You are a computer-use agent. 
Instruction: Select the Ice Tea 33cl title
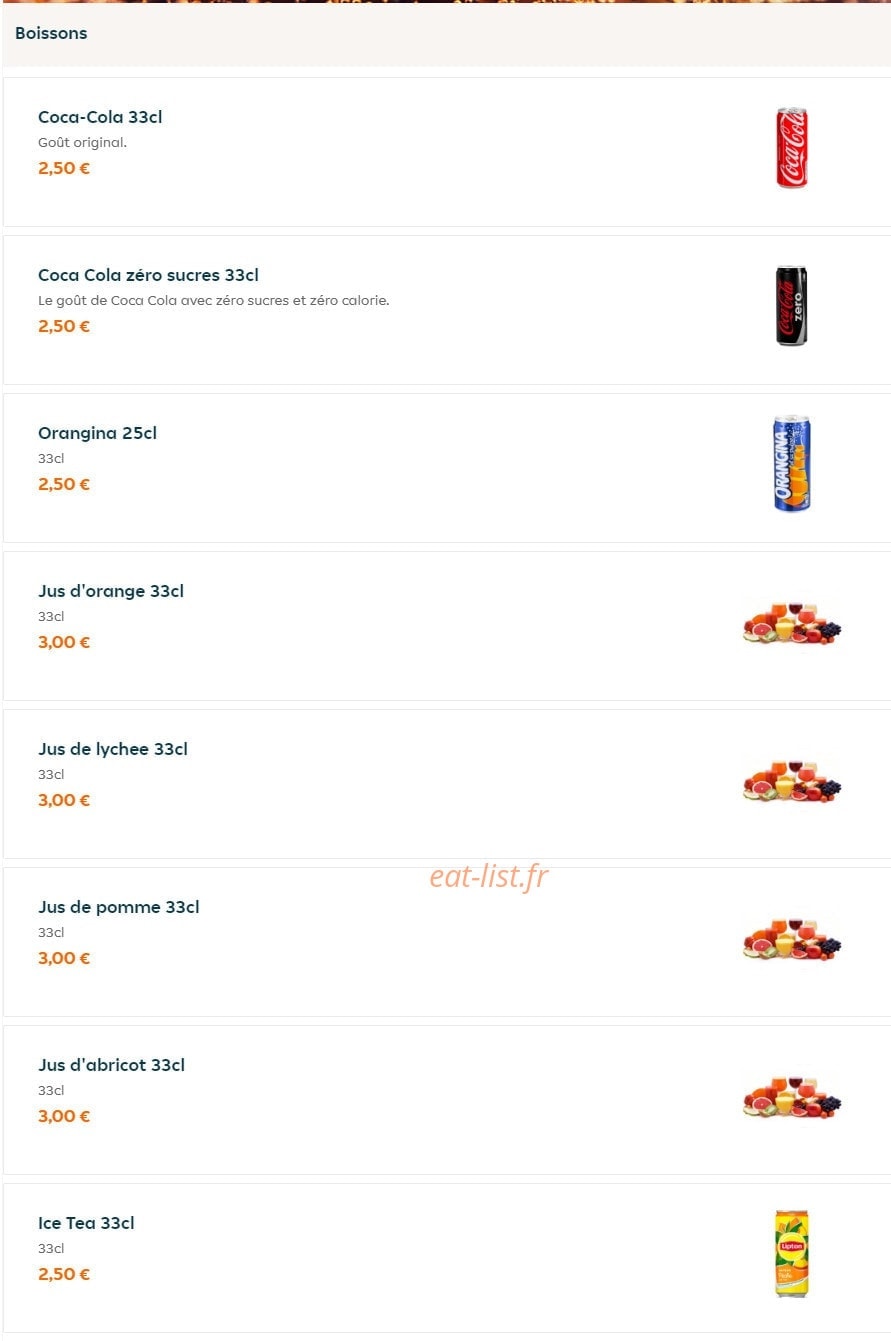click(x=86, y=1223)
